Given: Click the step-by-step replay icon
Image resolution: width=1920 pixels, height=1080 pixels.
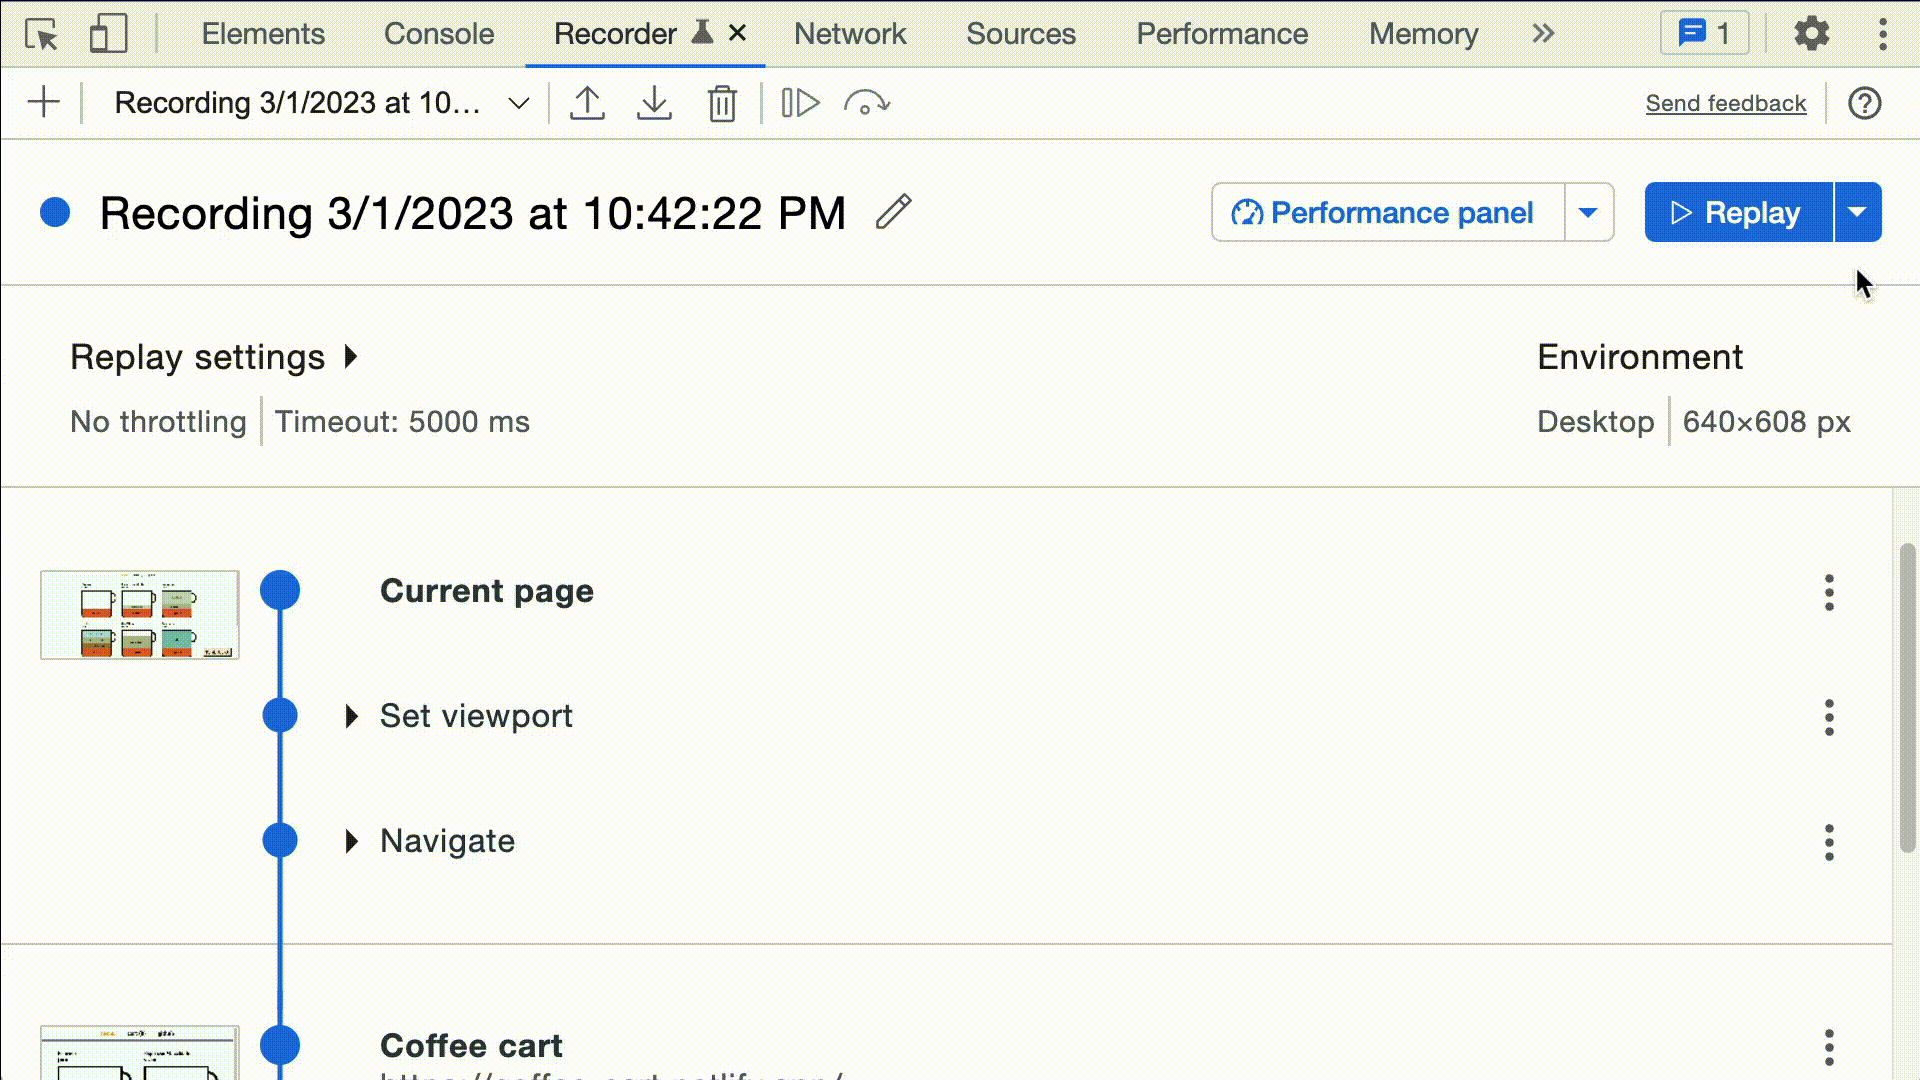Looking at the screenshot, I should (800, 103).
